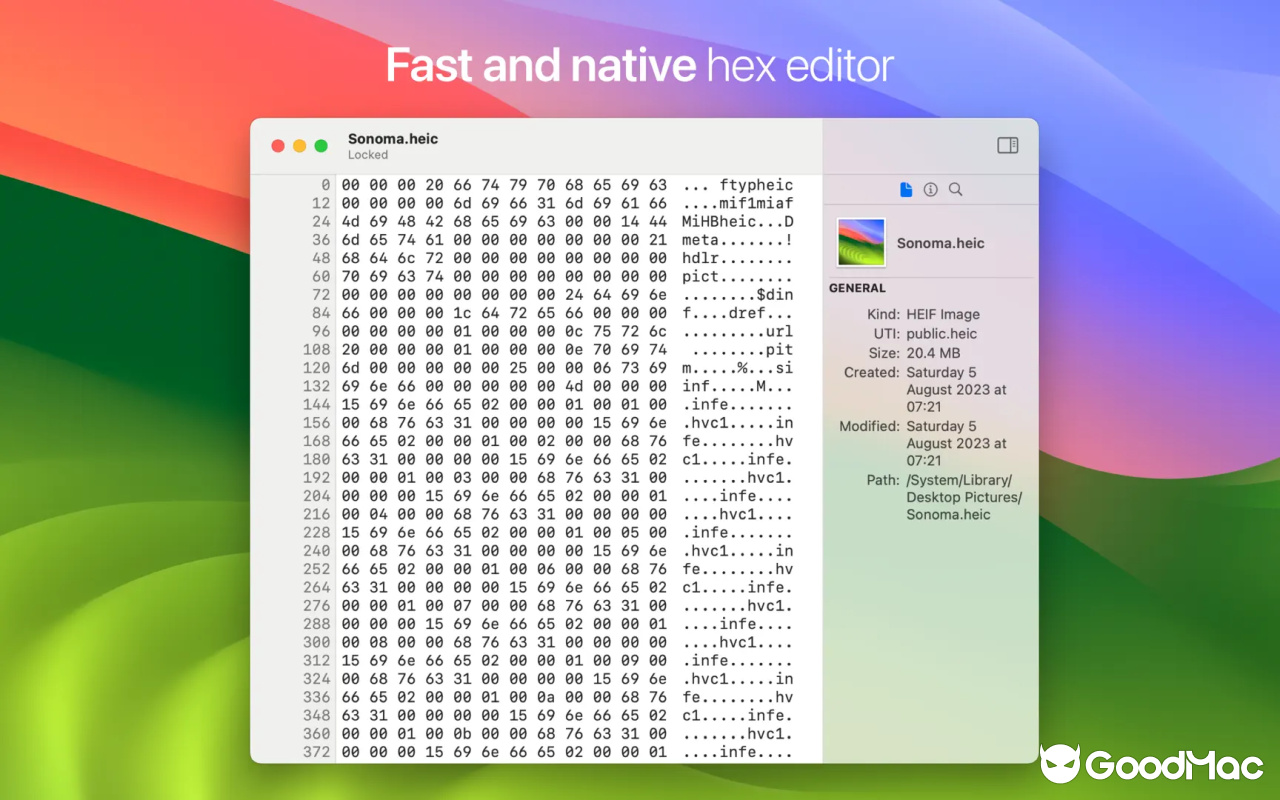Switch to the info inspector tab icon
This screenshot has height=800, width=1280.
click(931, 189)
